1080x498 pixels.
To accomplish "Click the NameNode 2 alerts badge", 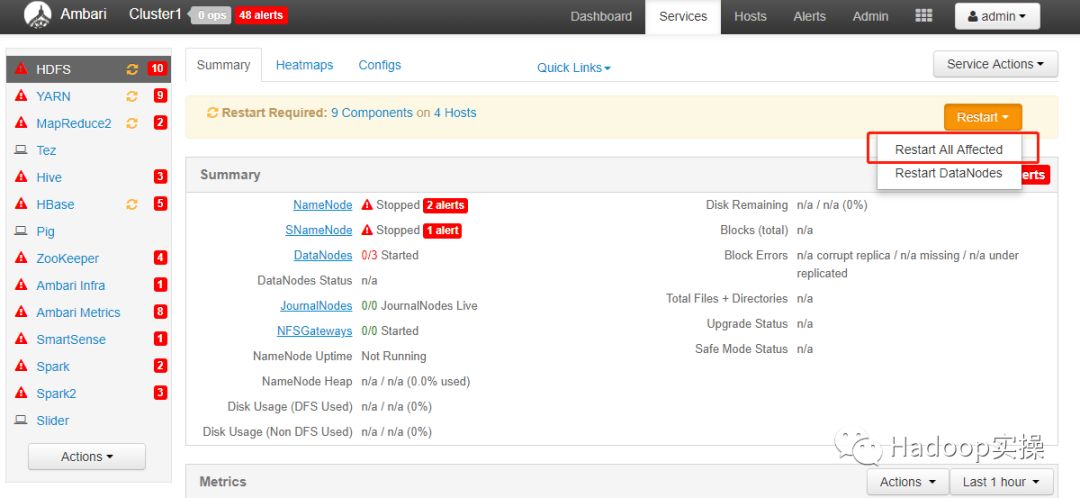I will pyautogui.click(x=445, y=205).
